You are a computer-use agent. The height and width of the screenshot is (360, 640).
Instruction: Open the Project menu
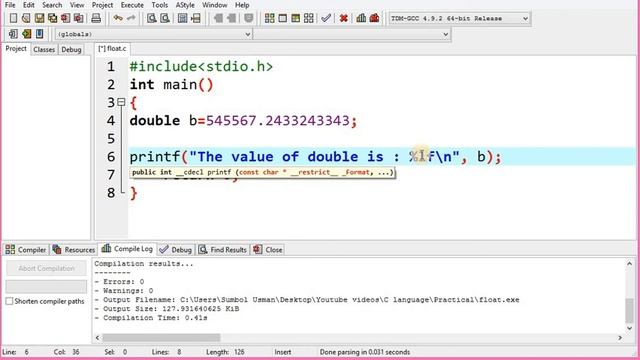coord(102,5)
